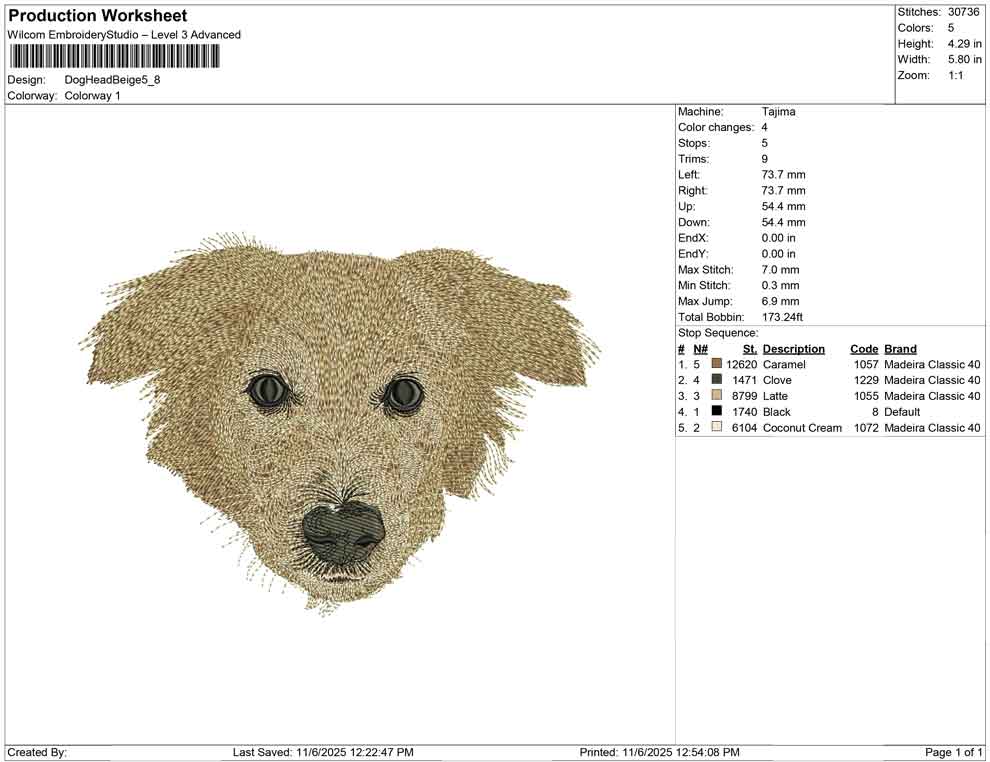
Task: Click the Machine value Tajima
Action: [x=778, y=111]
